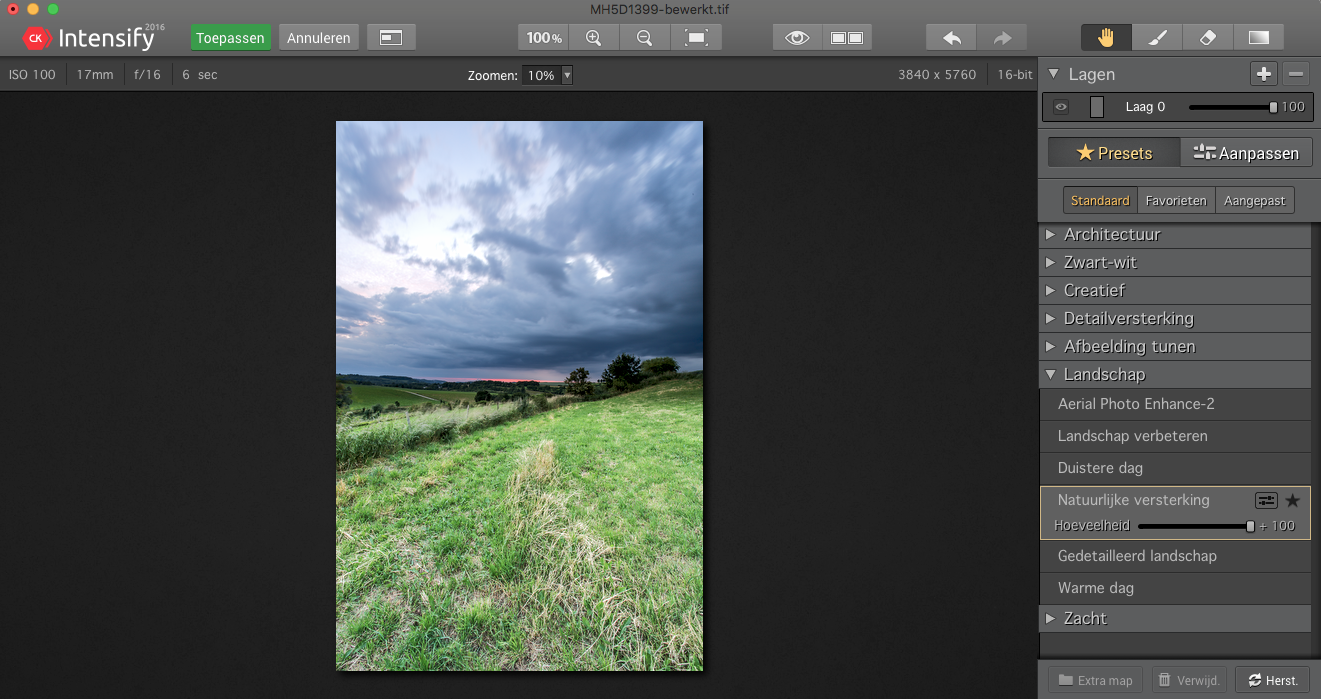Toggle the side-by-side compare view
1321x699 pixels.
pos(847,38)
